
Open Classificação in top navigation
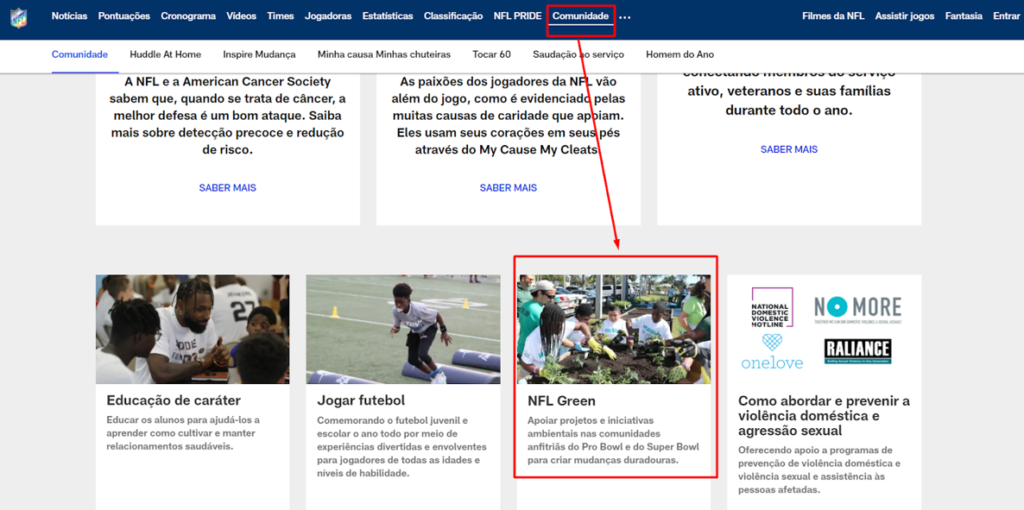[453, 16]
